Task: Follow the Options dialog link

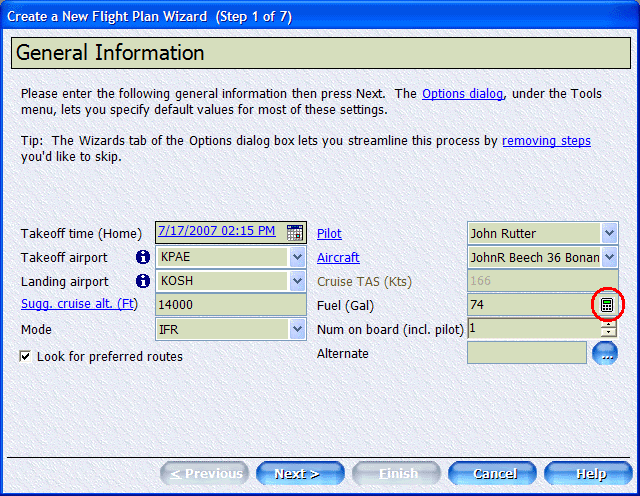Action: click(462, 93)
